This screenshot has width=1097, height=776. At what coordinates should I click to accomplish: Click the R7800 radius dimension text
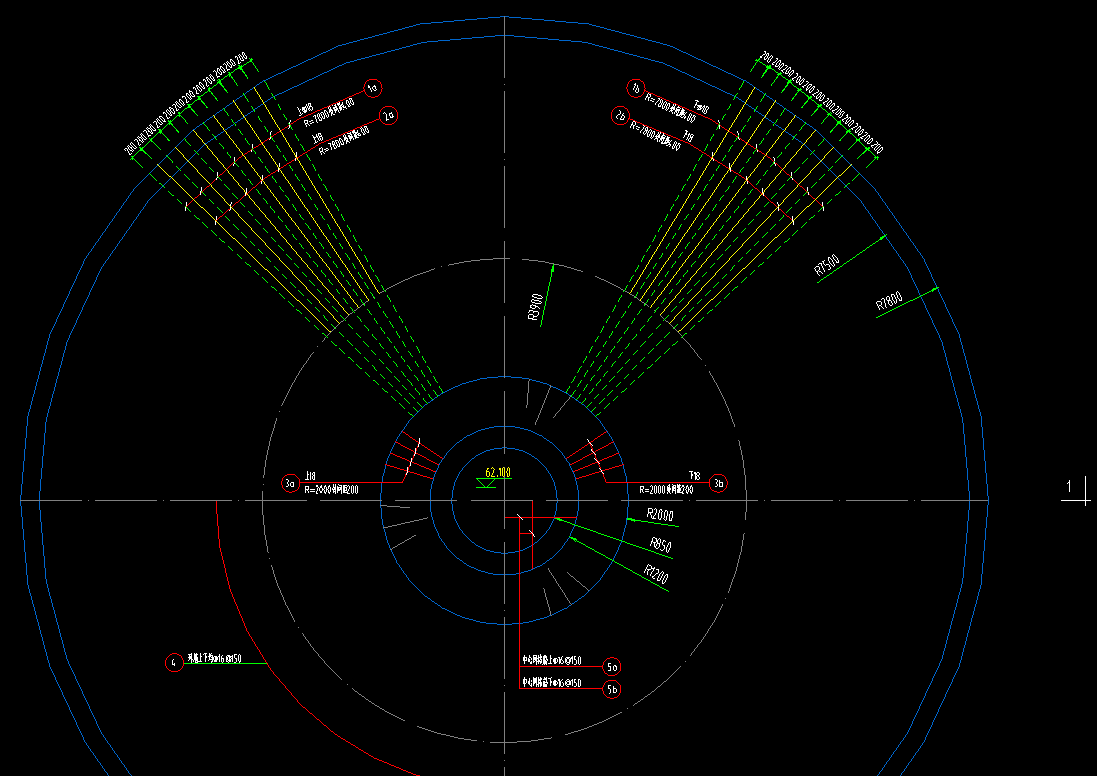click(x=889, y=302)
